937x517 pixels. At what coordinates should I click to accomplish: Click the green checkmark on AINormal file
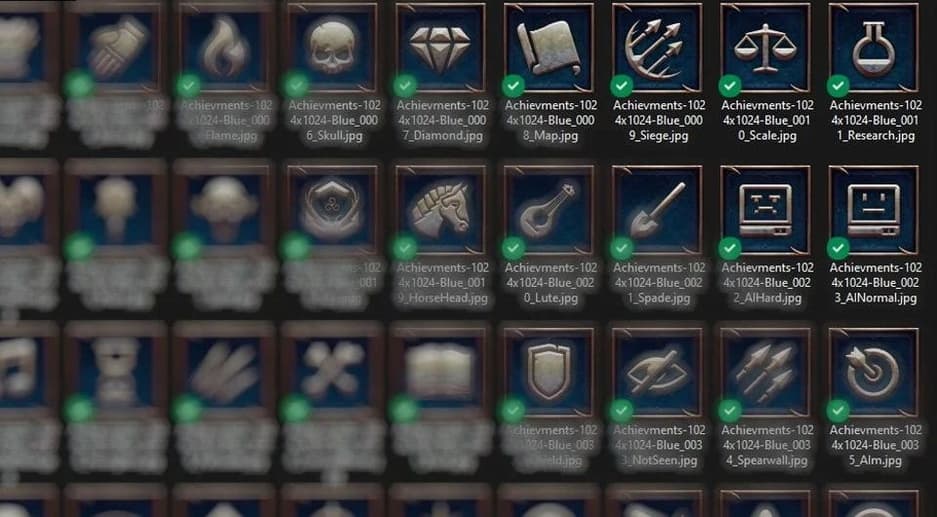tap(838, 249)
